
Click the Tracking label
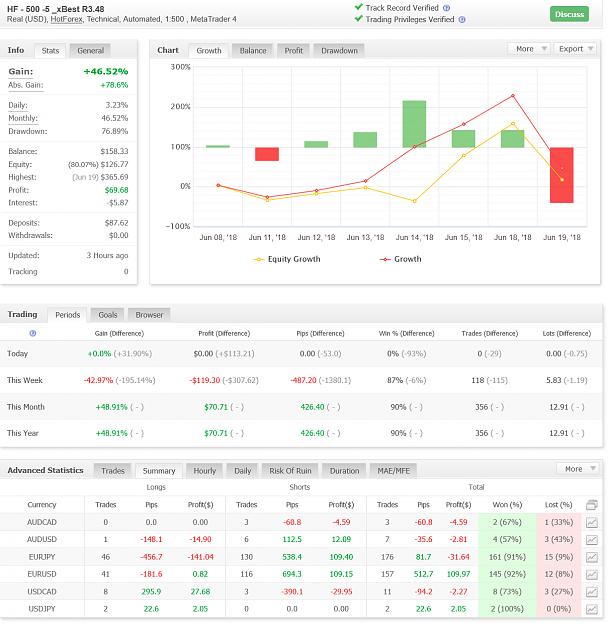[23, 271]
